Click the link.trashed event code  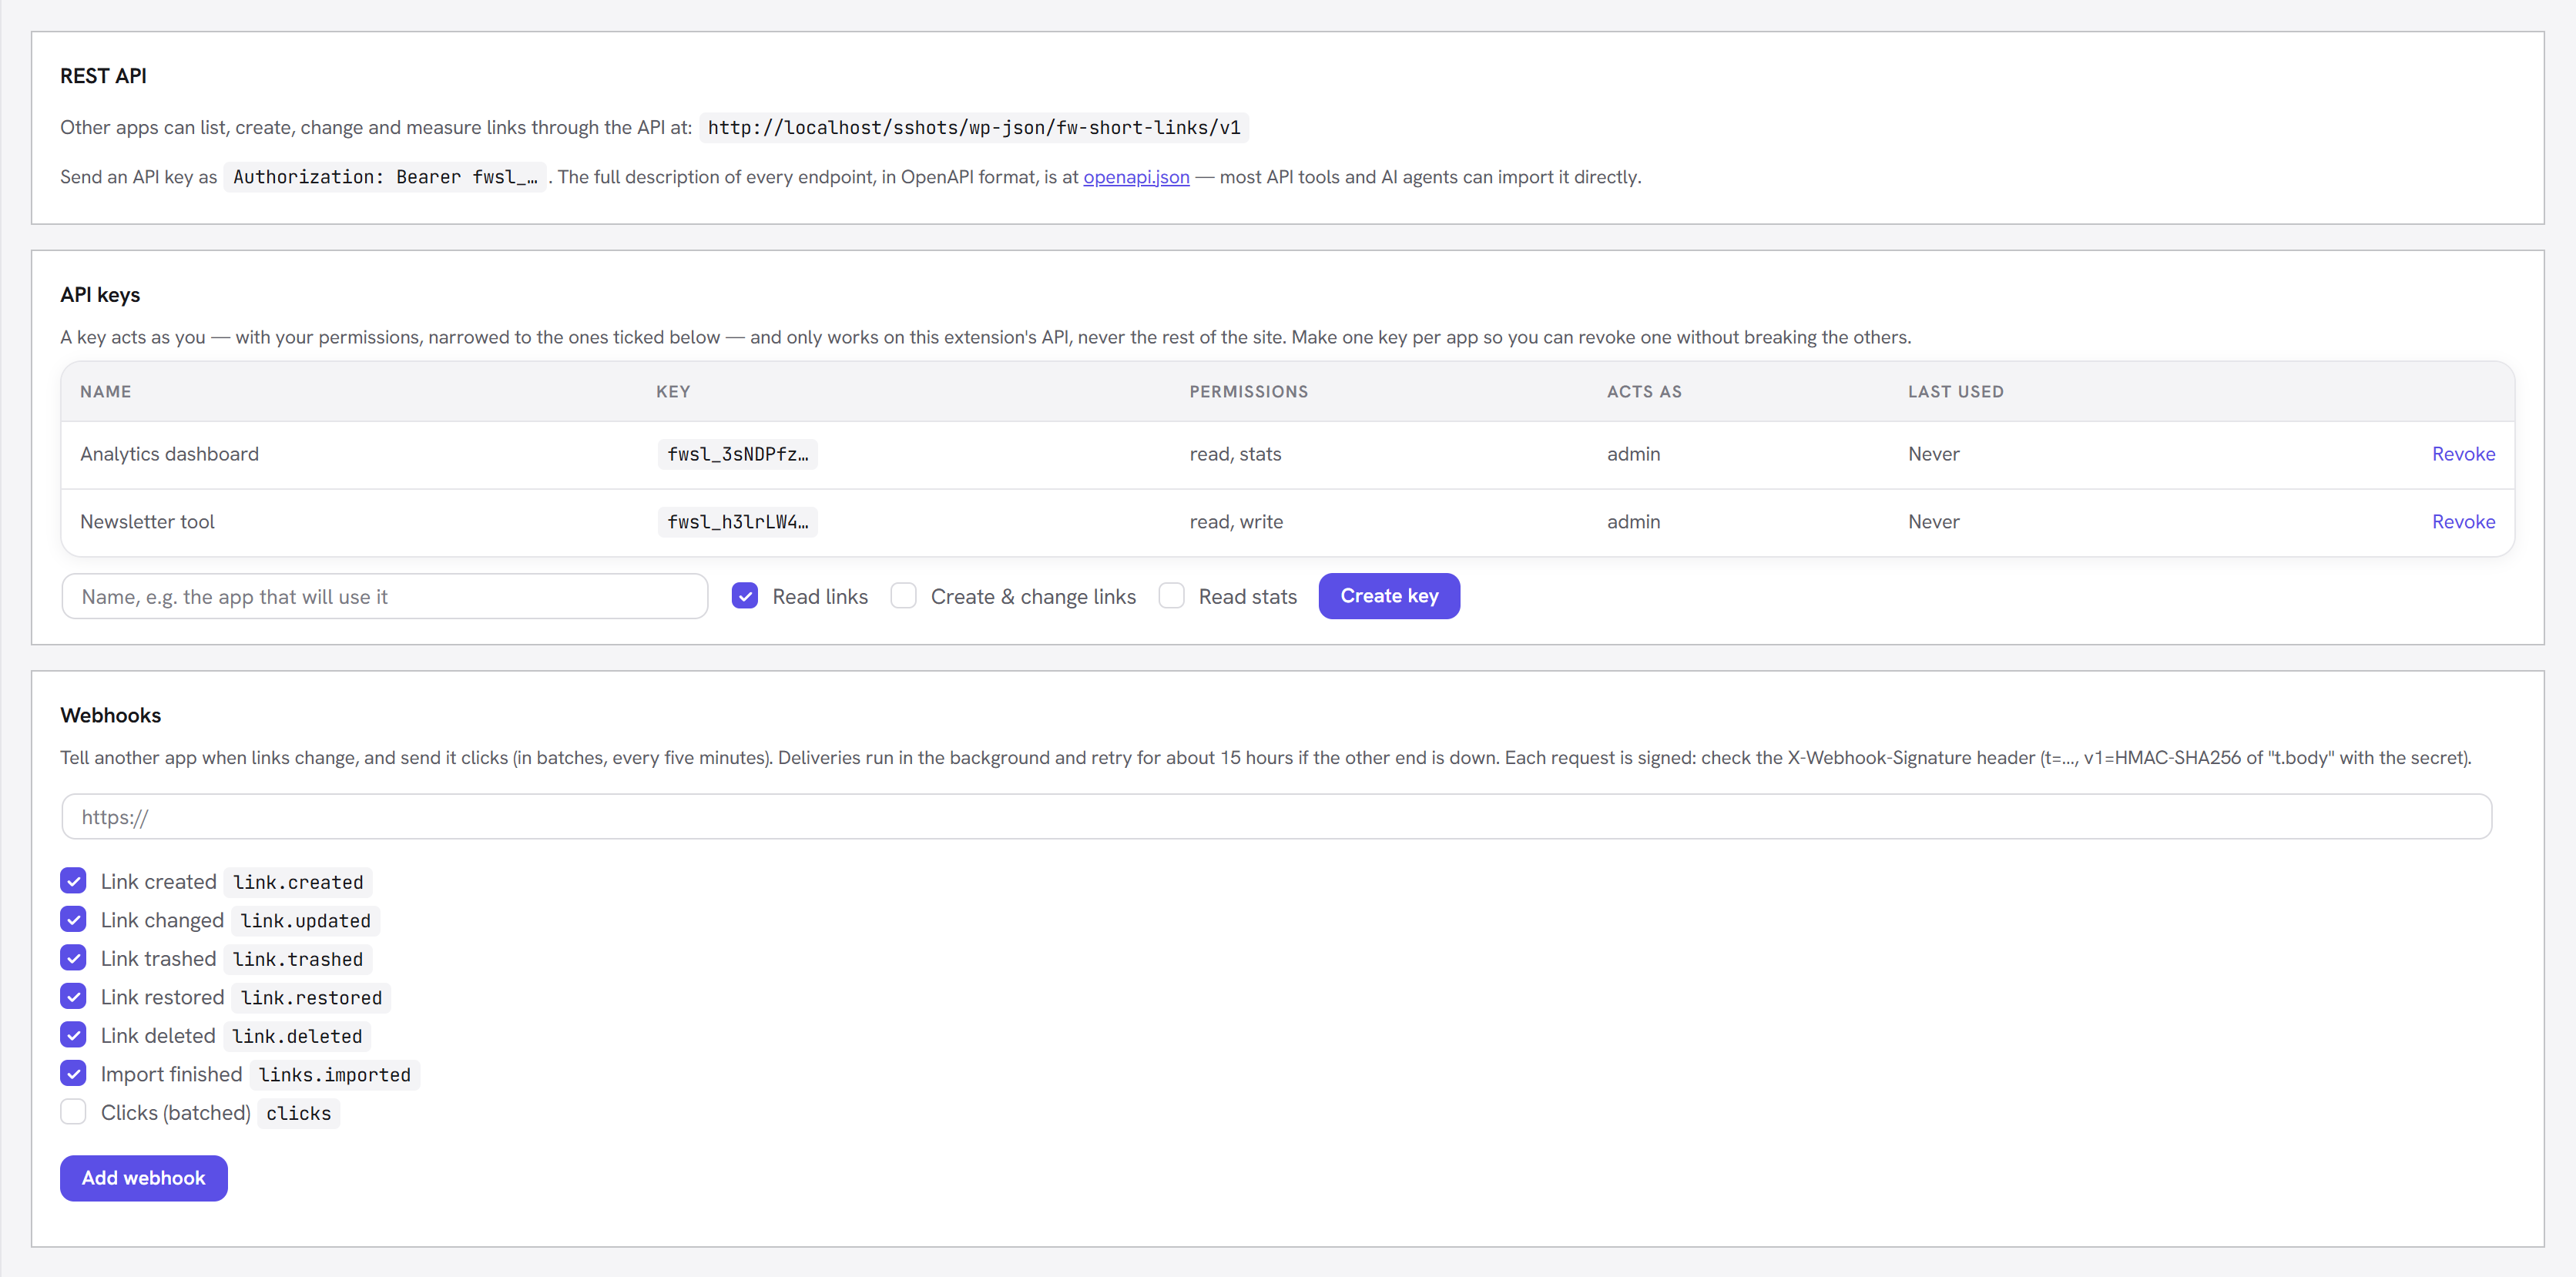pyautogui.click(x=298, y=959)
